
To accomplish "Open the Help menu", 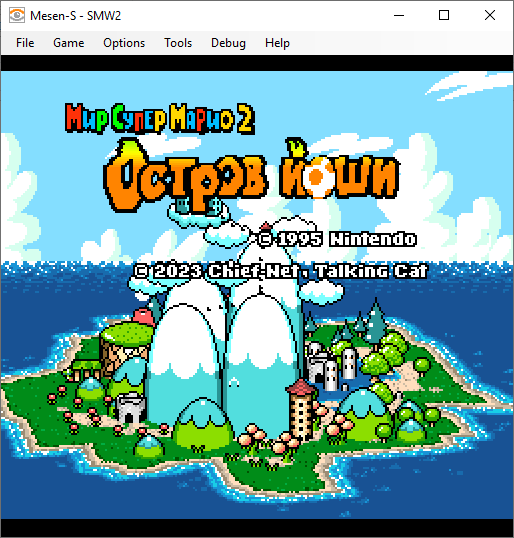I will point(277,43).
